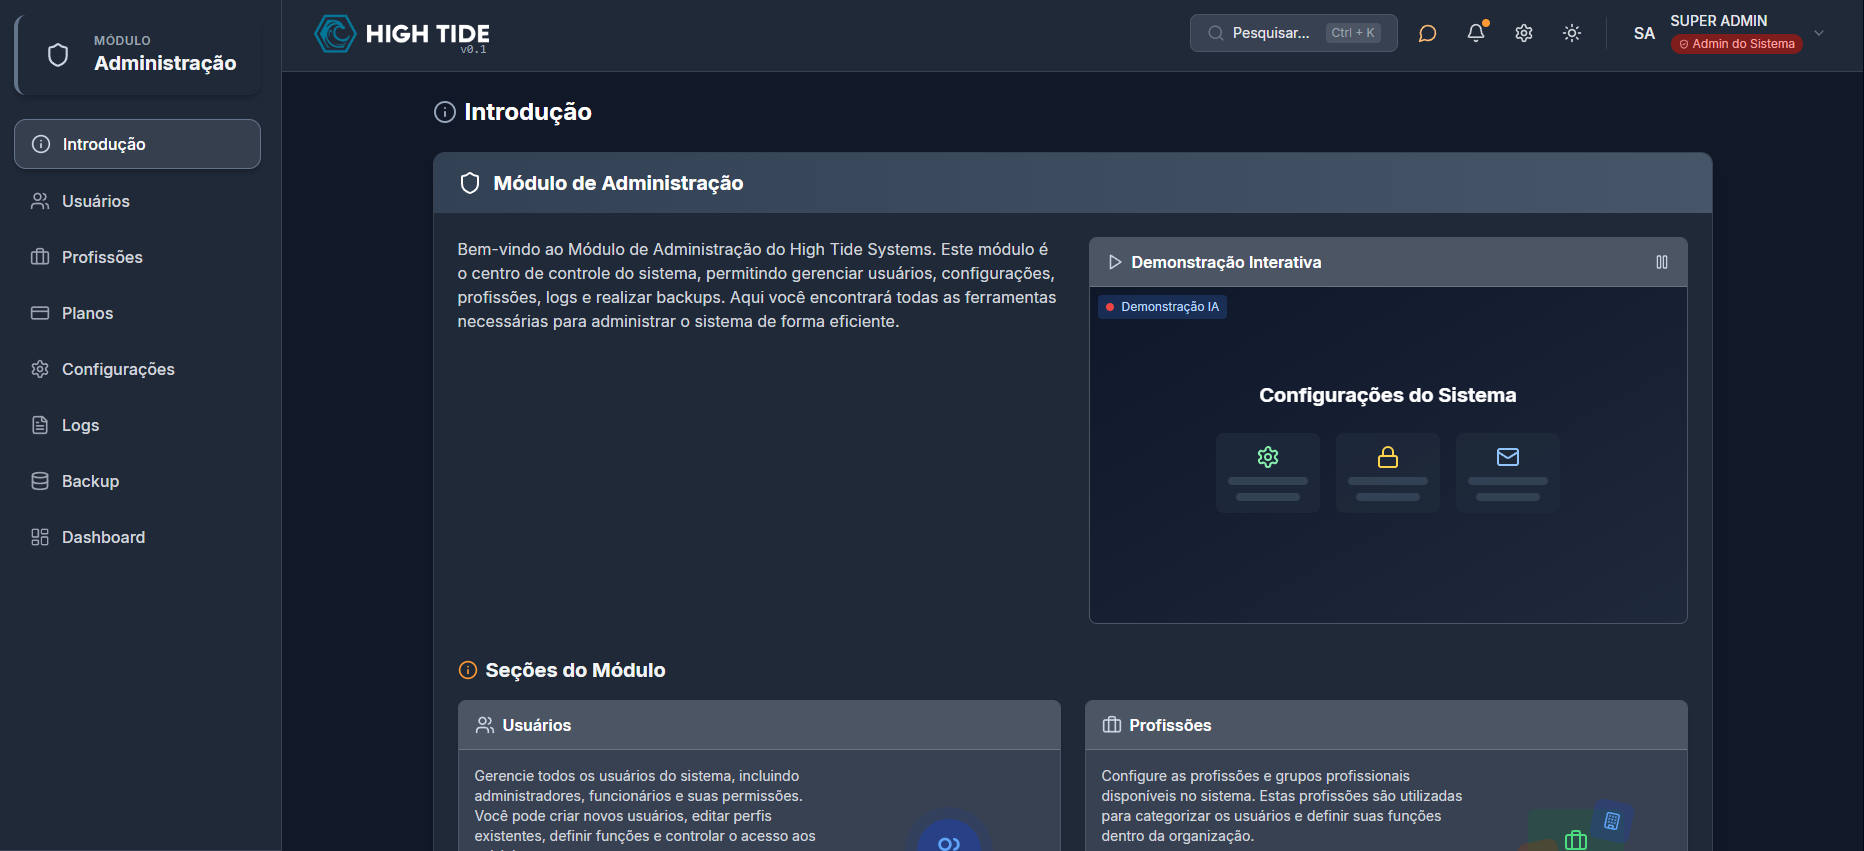
Task: Click the Seções do Módulo heading
Action: click(x=575, y=670)
